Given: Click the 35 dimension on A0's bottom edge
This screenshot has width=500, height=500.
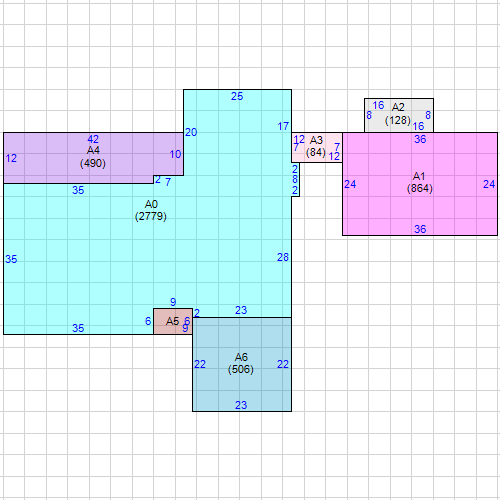Looking at the screenshot, I should coord(78,328).
